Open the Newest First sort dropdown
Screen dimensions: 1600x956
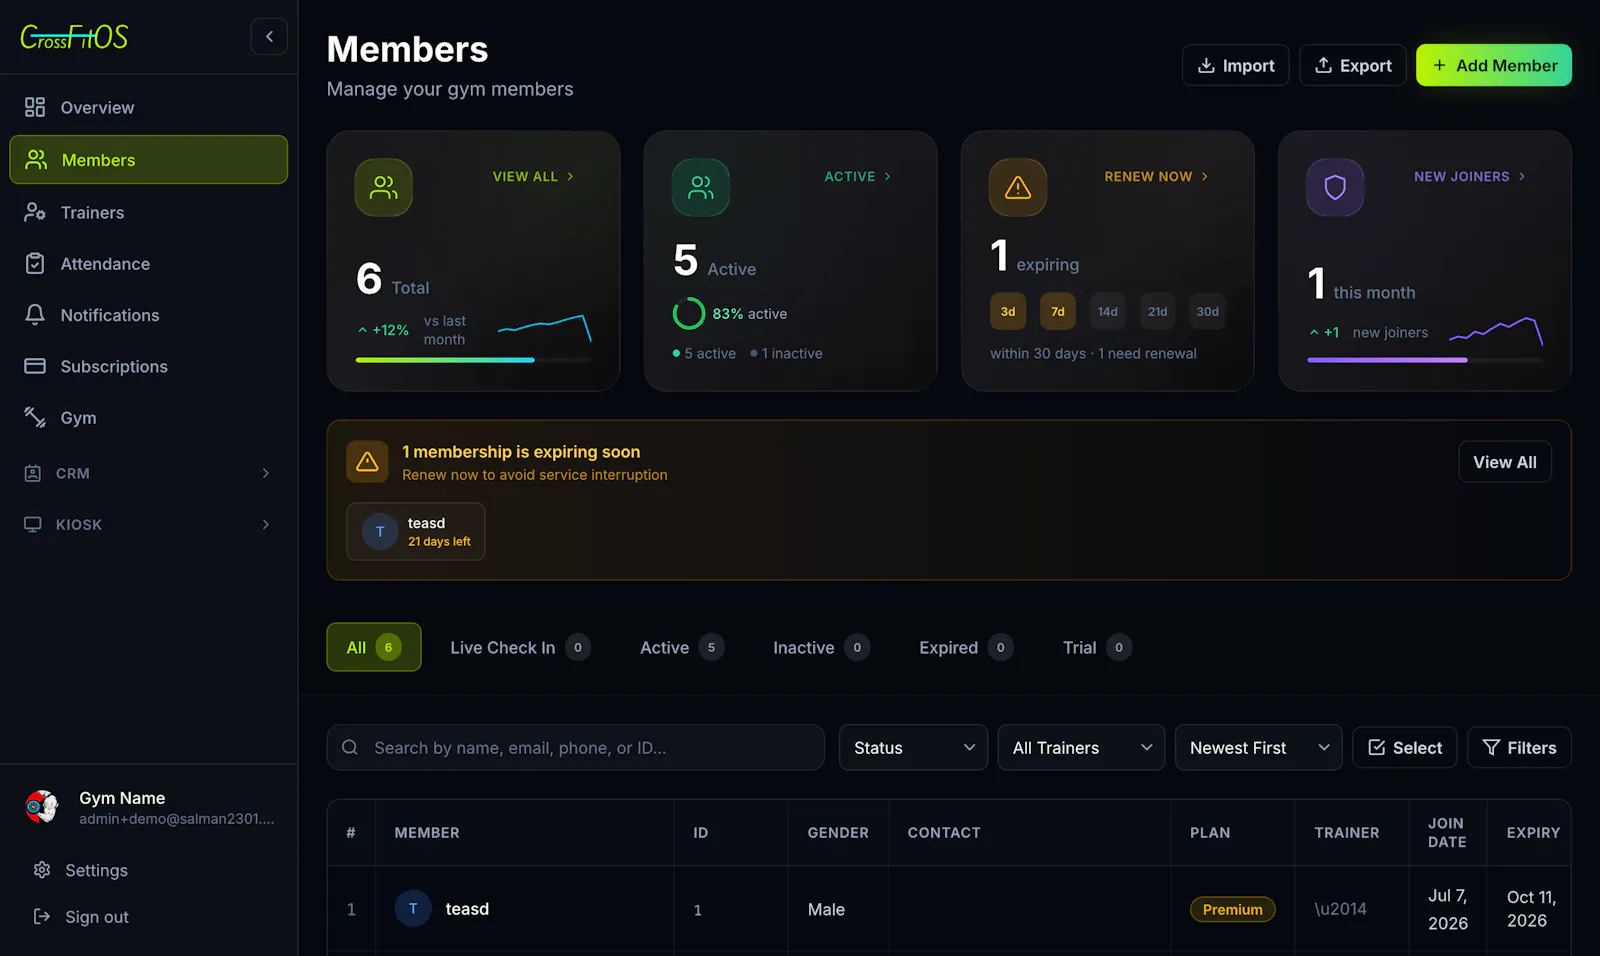tap(1259, 747)
